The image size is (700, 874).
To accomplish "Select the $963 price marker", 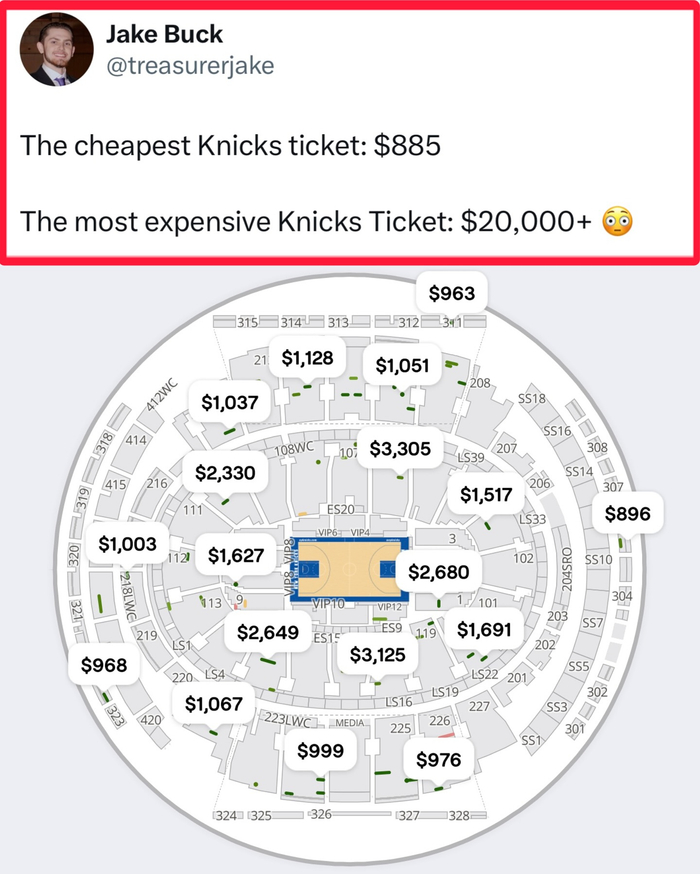I will click(x=451, y=293).
